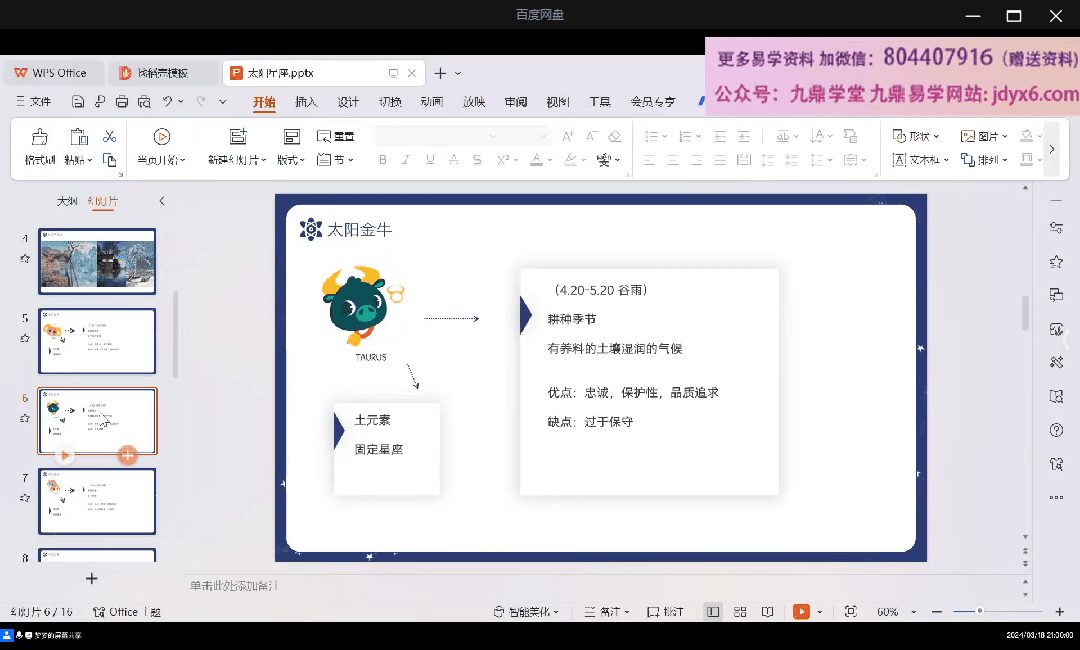
Task: Open the Picture (图片) dropdown
Action: point(984,136)
